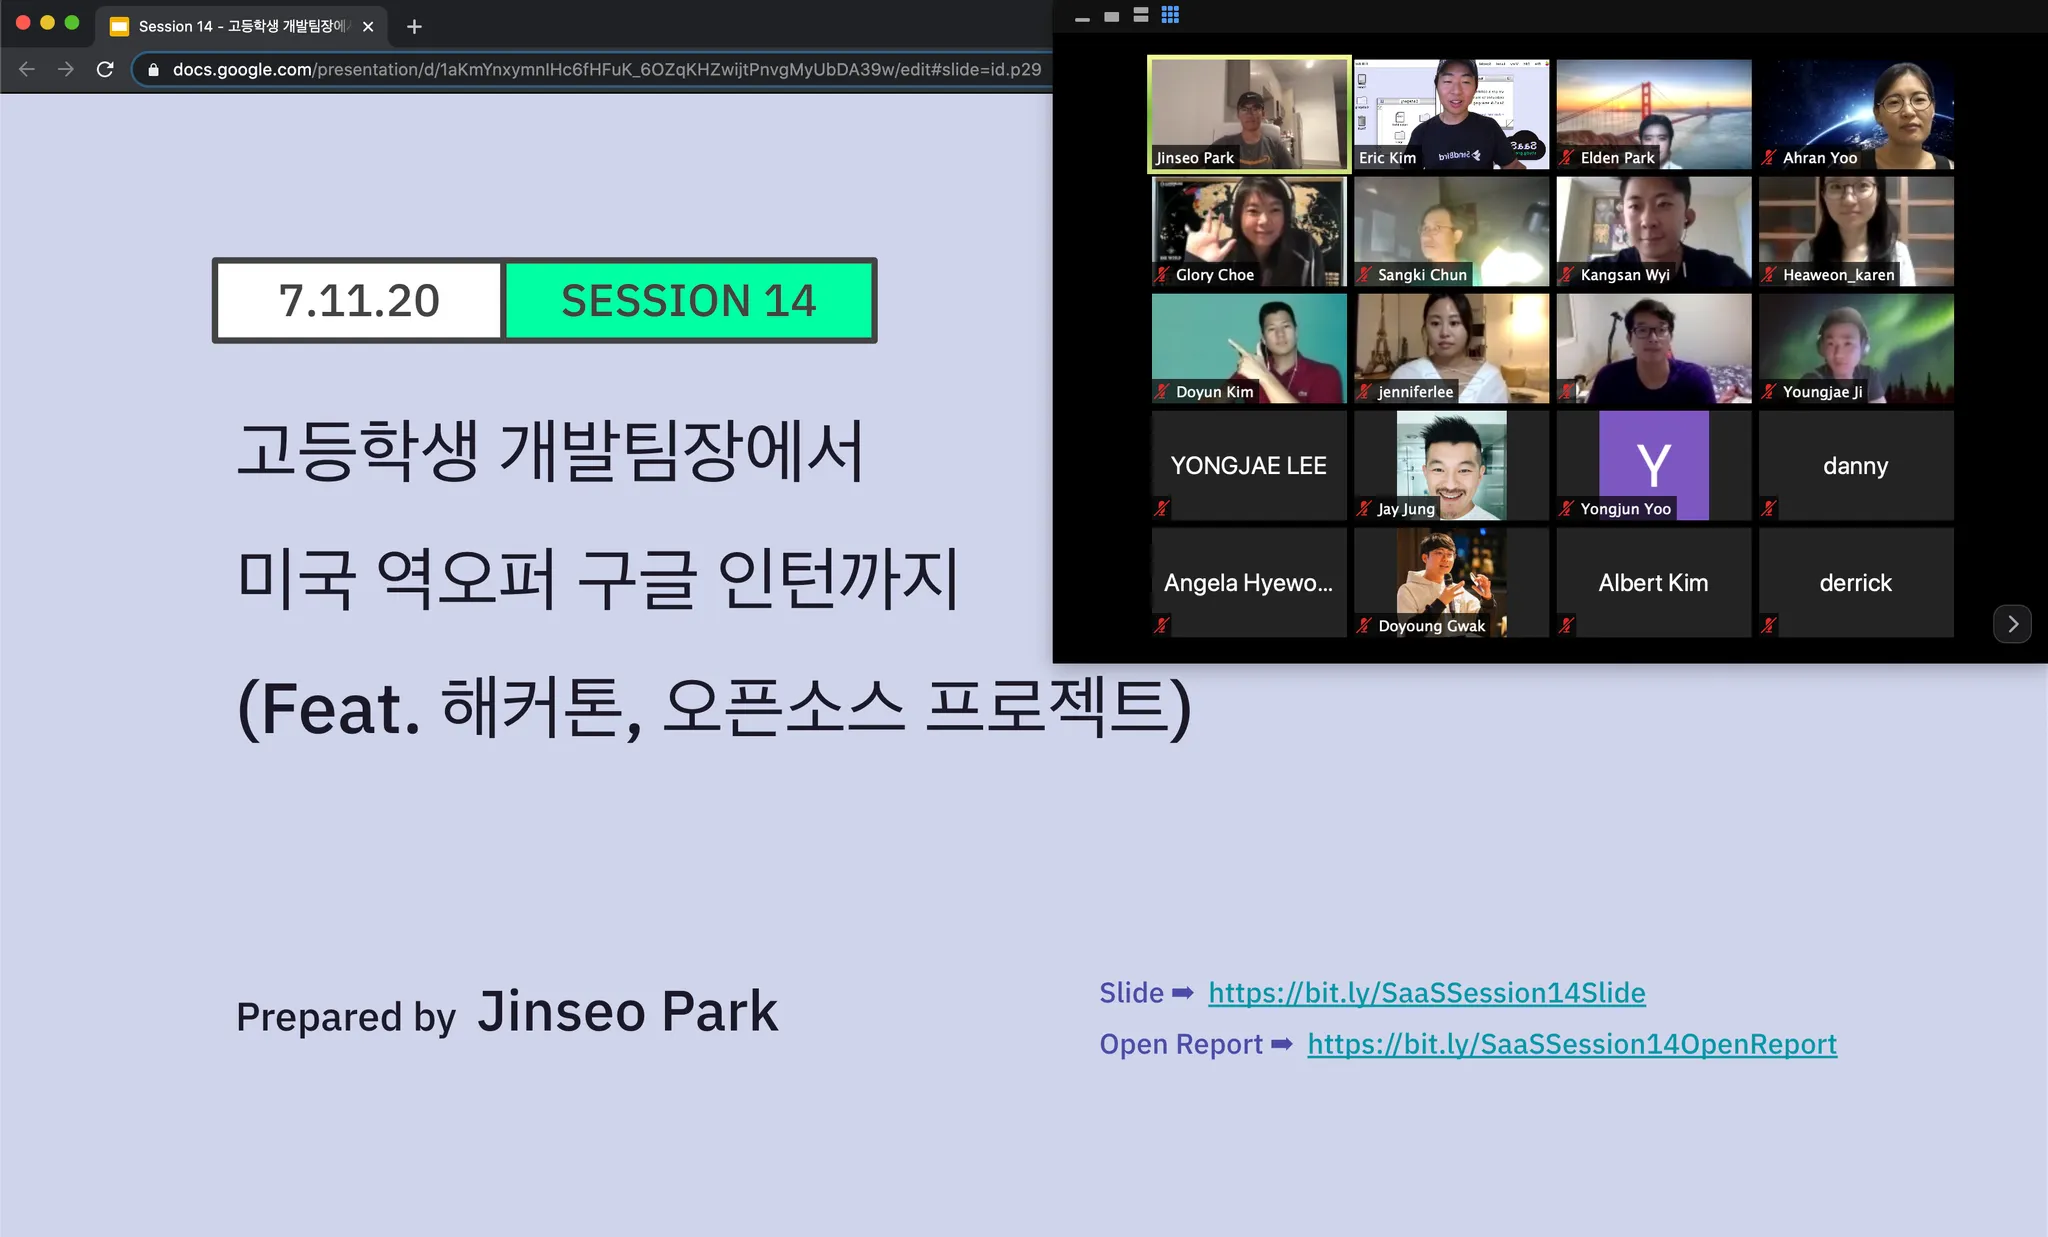Show next page of gallery participants
The width and height of the screenshot is (2048, 1237).
(2012, 624)
